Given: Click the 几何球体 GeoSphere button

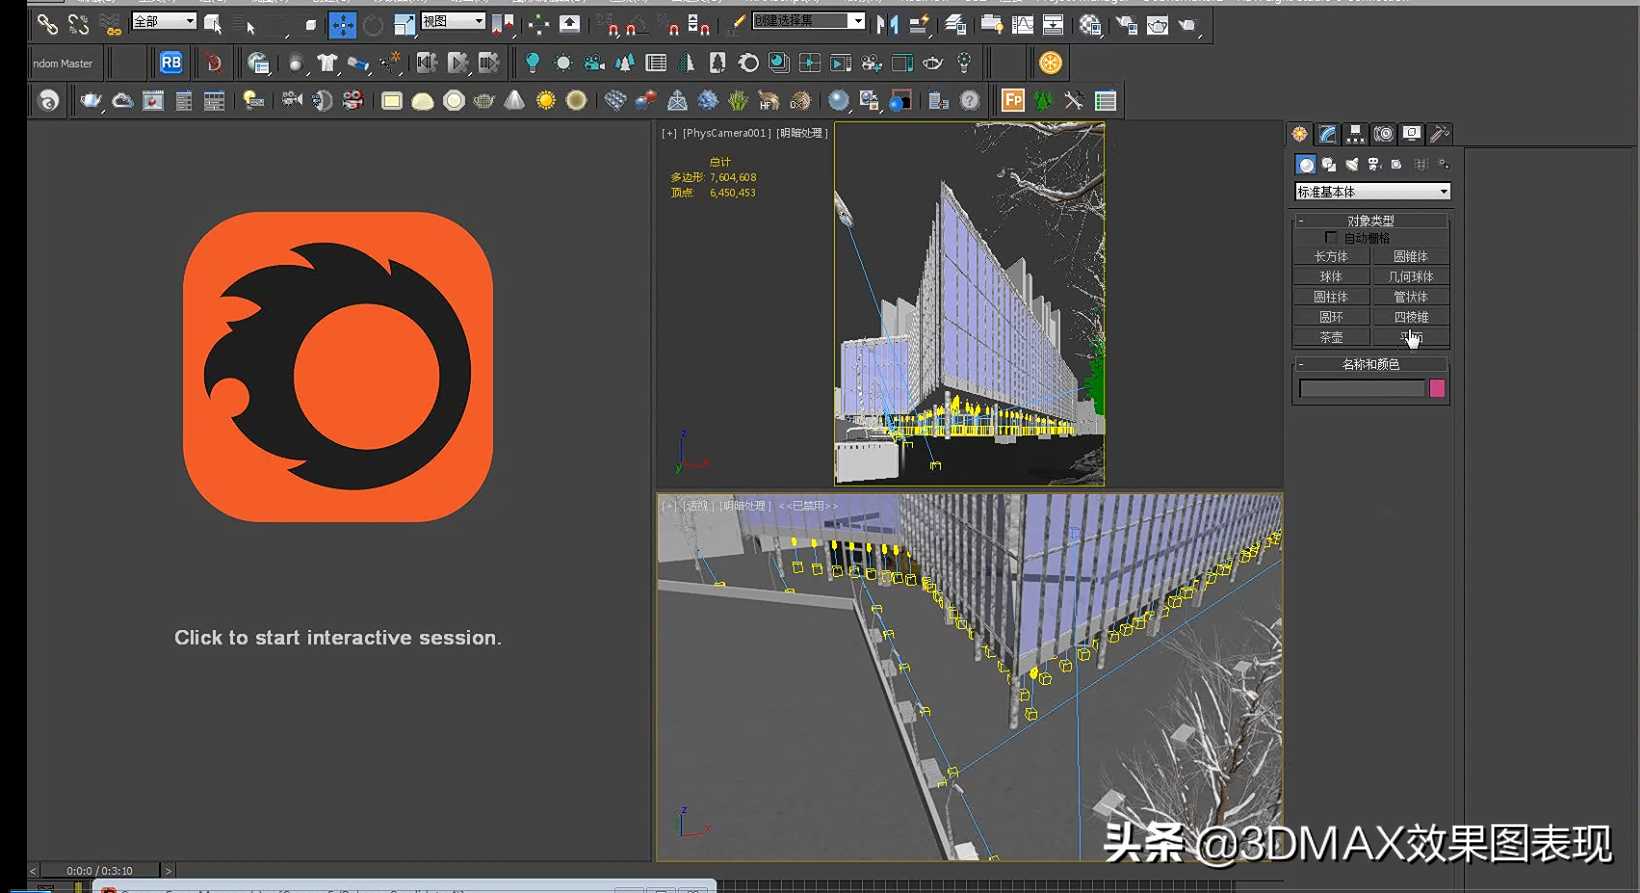Looking at the screenshot, I should pos(1410,277).
